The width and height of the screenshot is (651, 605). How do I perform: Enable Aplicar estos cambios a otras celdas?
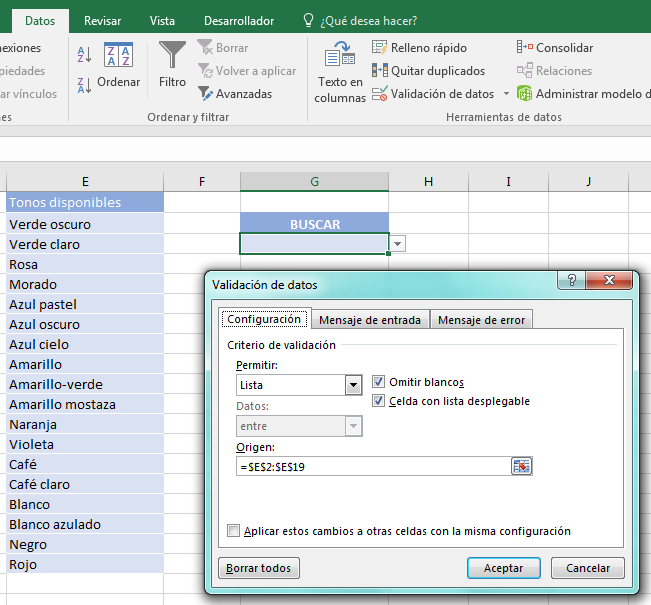coord(234,531)
